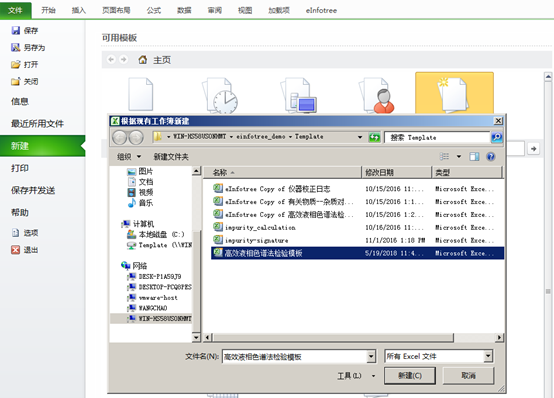Click the 新建(C) button
The height and width of the screenshot is (398, 554).
[x=410, y=375]
